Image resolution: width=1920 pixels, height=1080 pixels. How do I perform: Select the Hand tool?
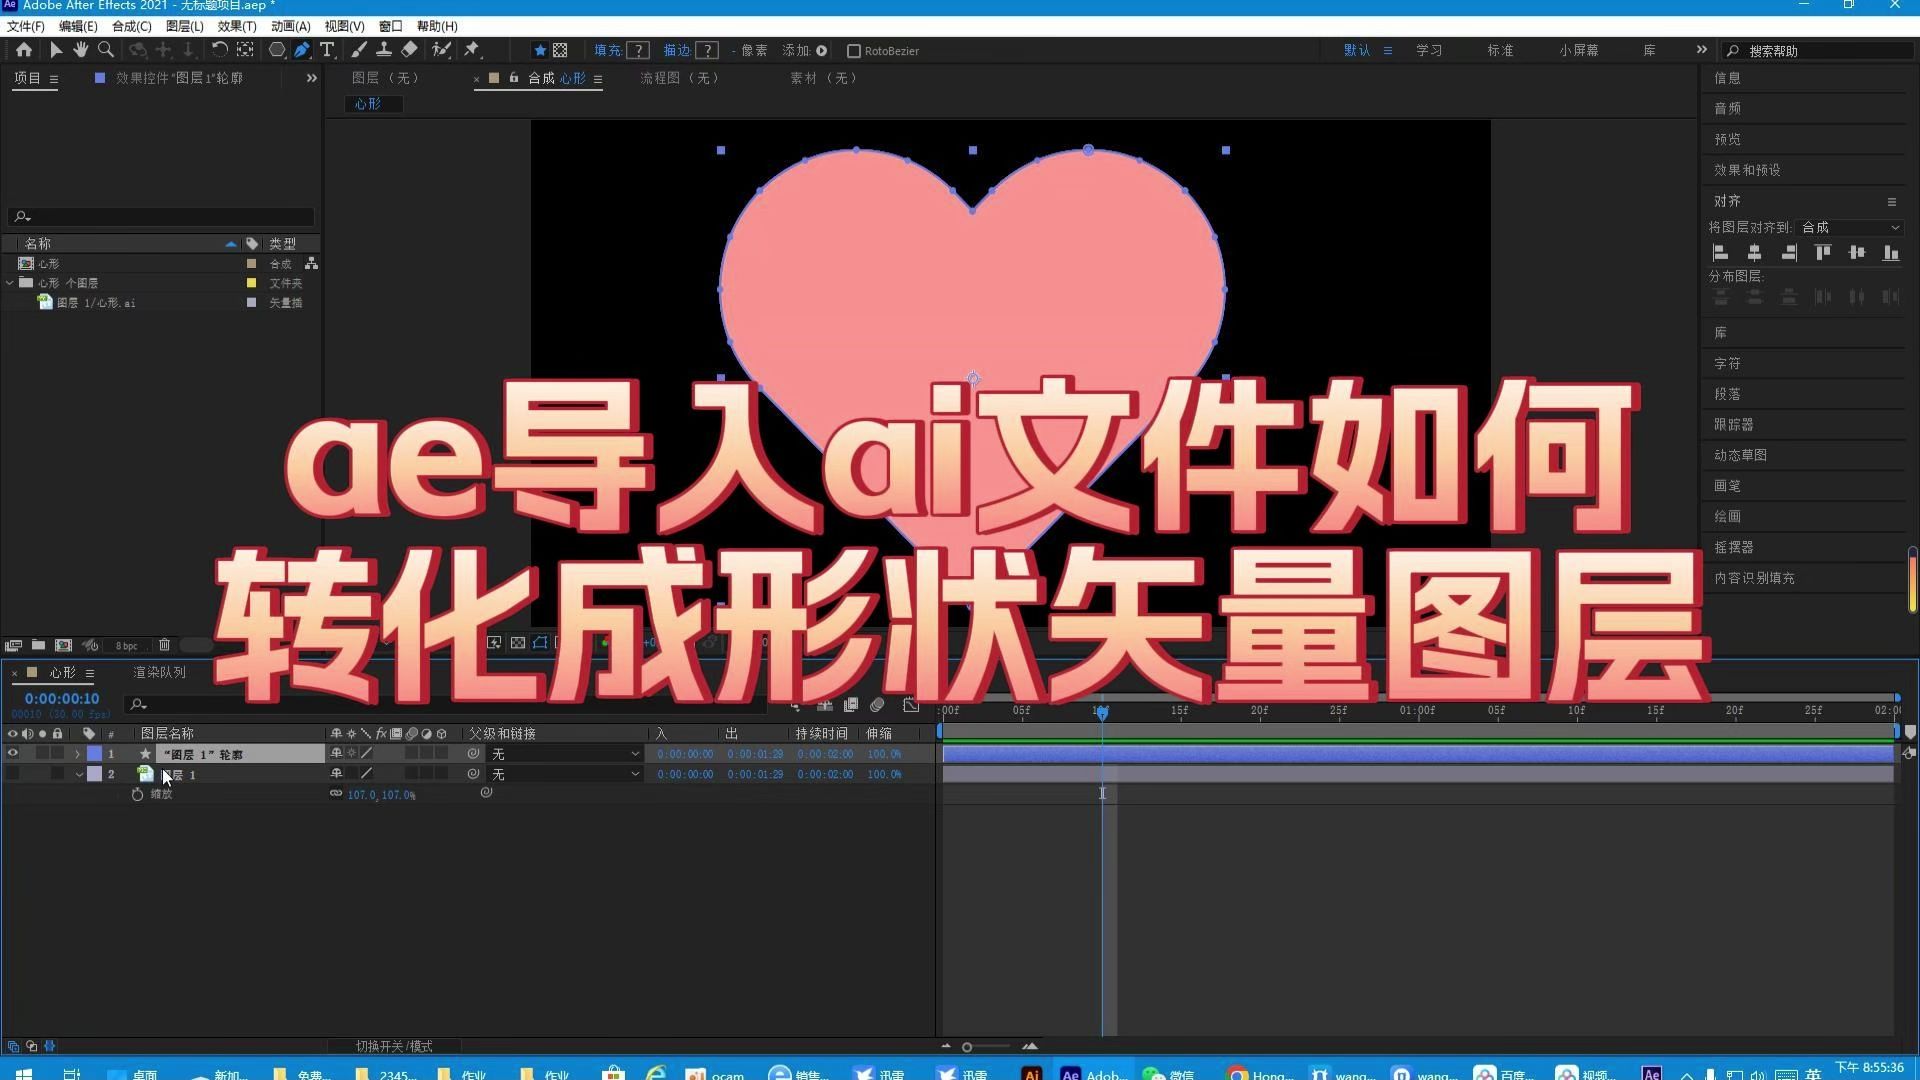click(80, 50)
